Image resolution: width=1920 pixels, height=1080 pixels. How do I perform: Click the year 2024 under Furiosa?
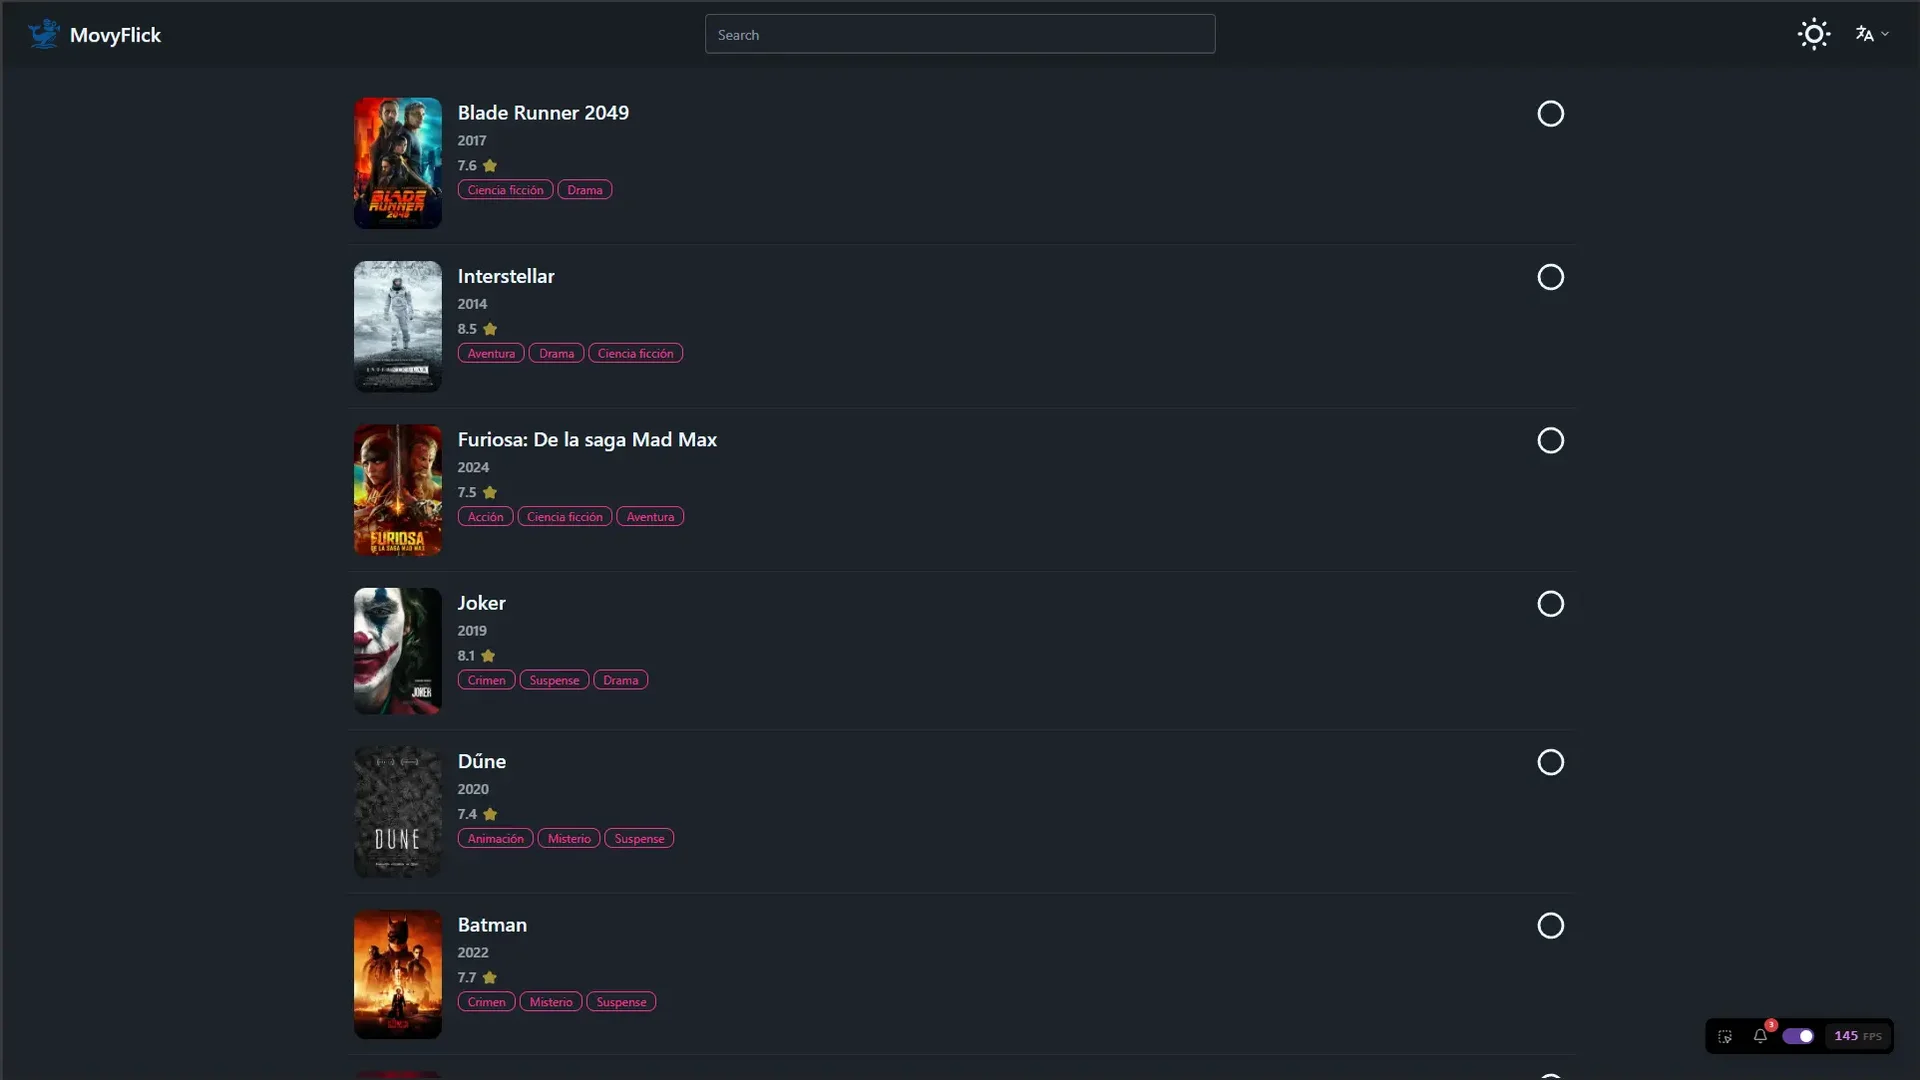coord(473,468)
